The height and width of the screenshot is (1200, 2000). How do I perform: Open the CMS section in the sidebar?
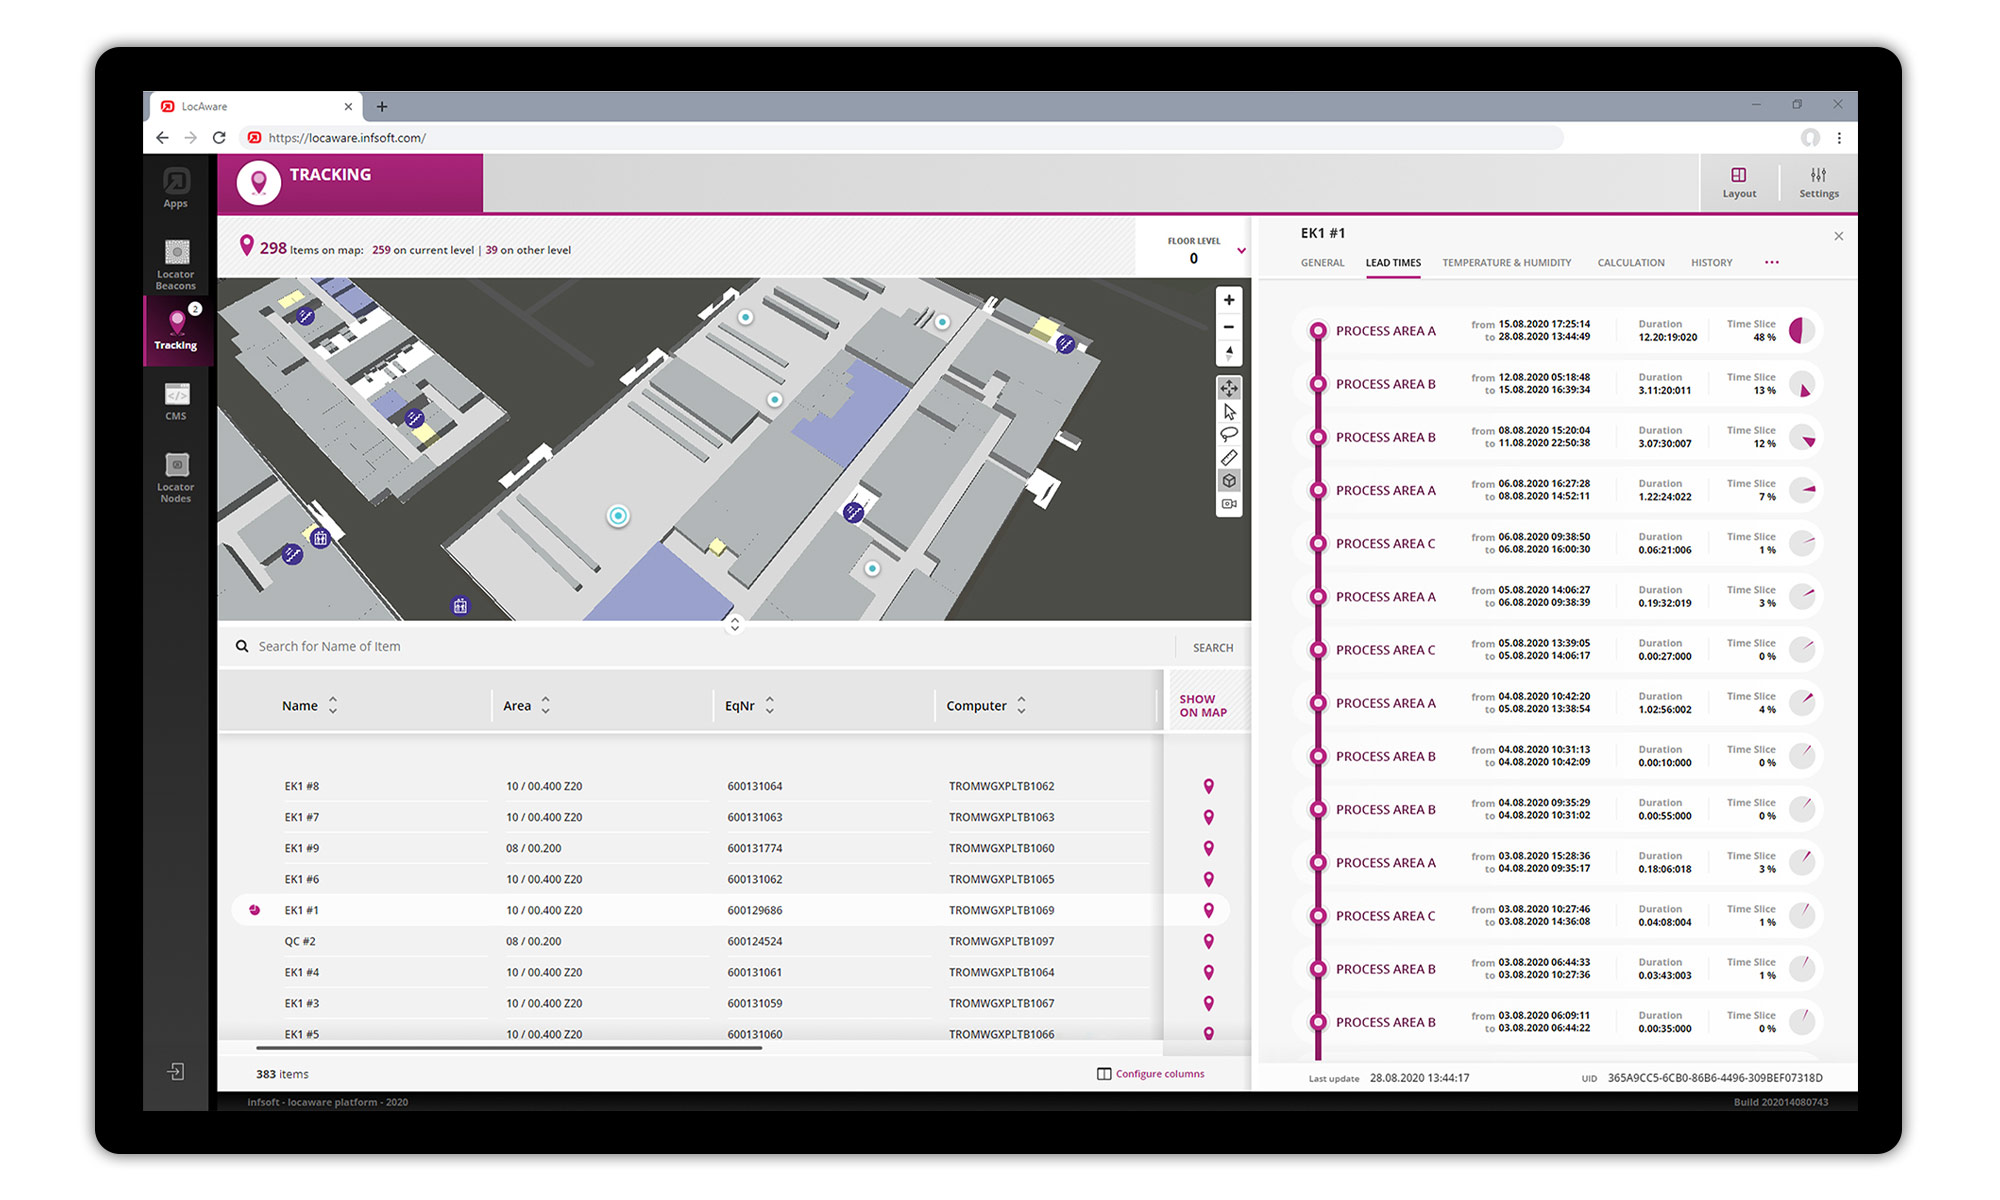176,403
